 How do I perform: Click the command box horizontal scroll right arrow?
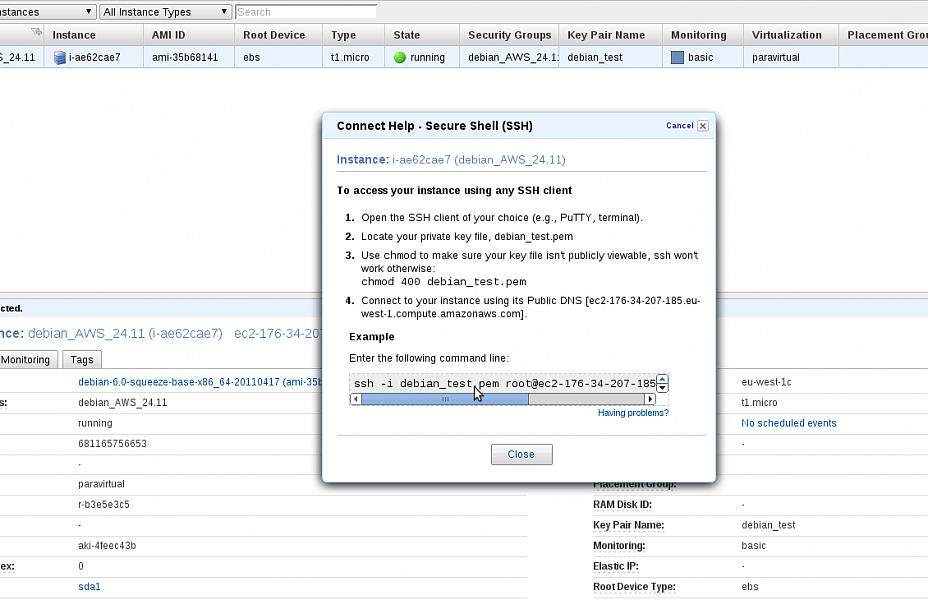(650, 399)
